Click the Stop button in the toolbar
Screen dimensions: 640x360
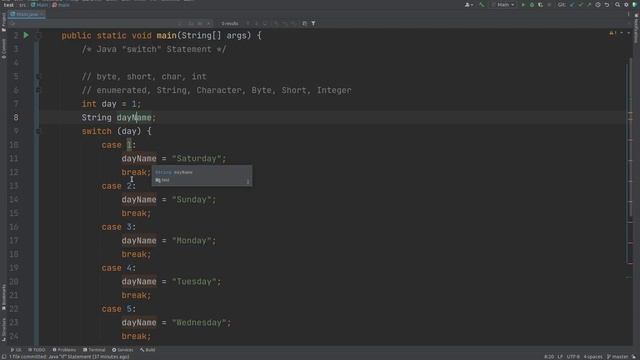tap(549, 5)
